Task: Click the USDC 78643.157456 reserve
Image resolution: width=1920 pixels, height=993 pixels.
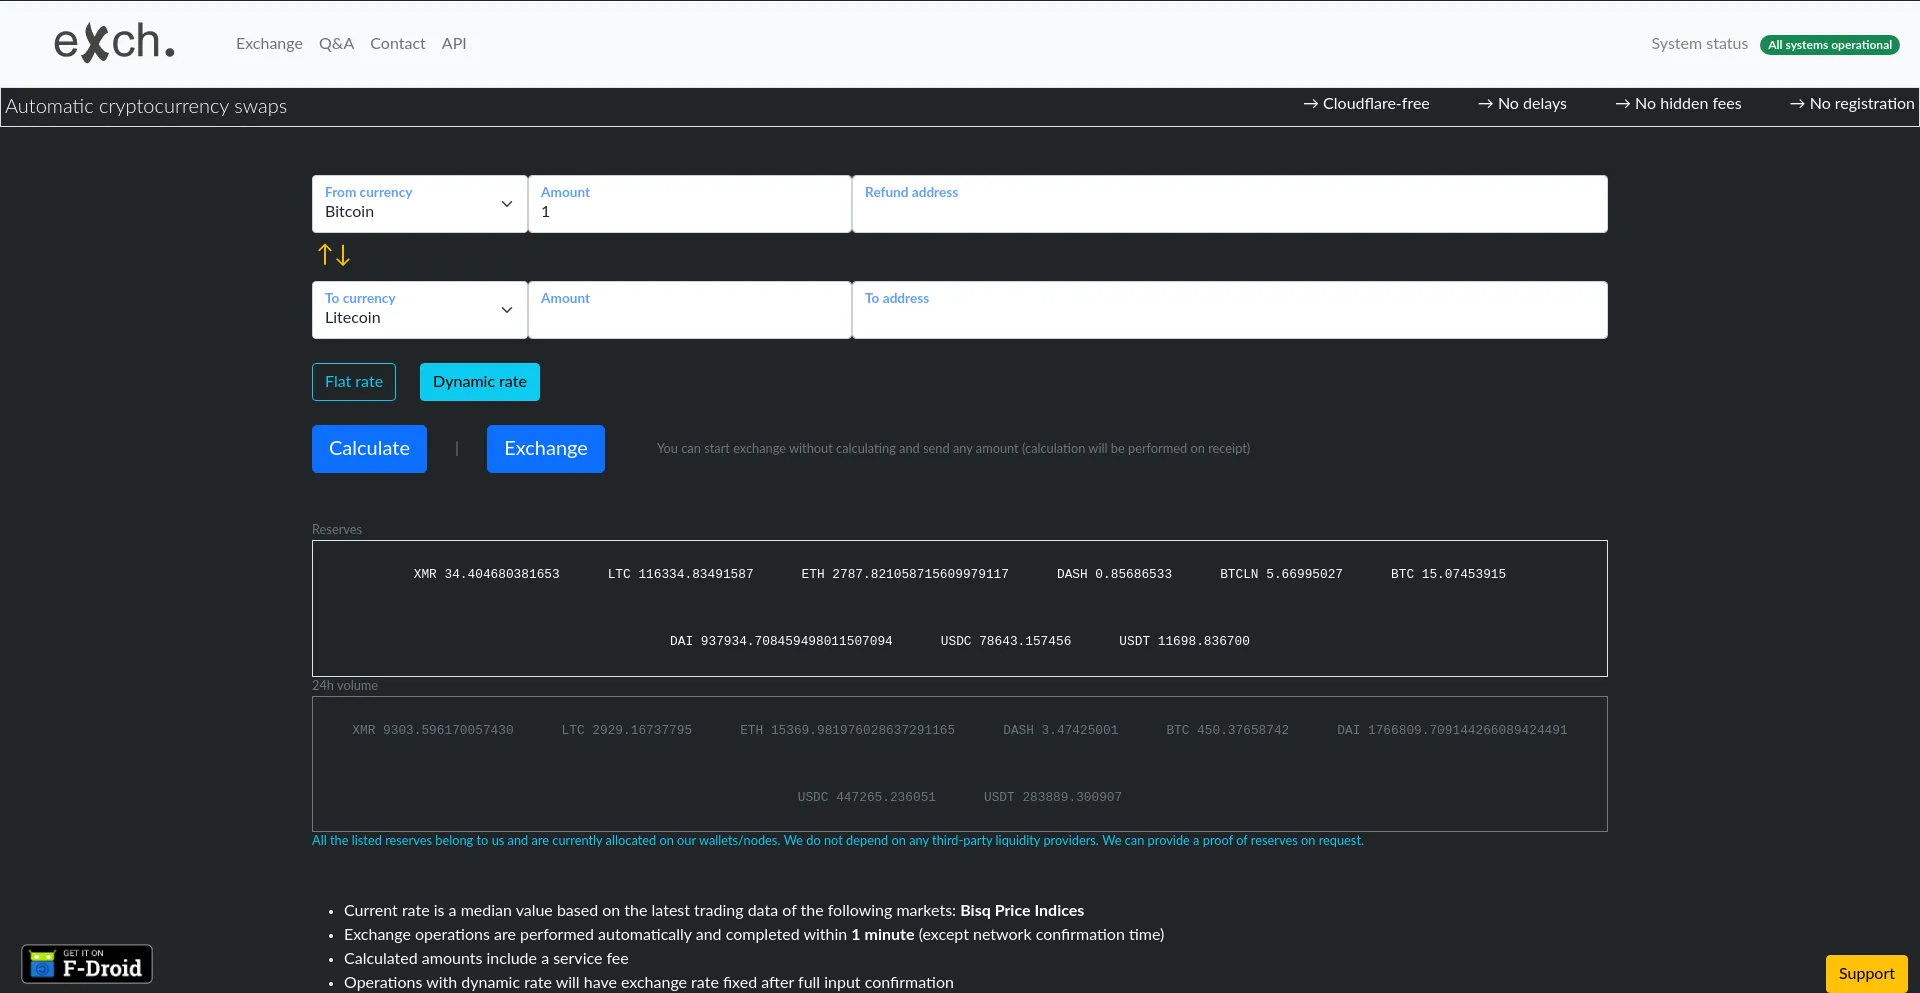Action: click(x=1006, y=641)
